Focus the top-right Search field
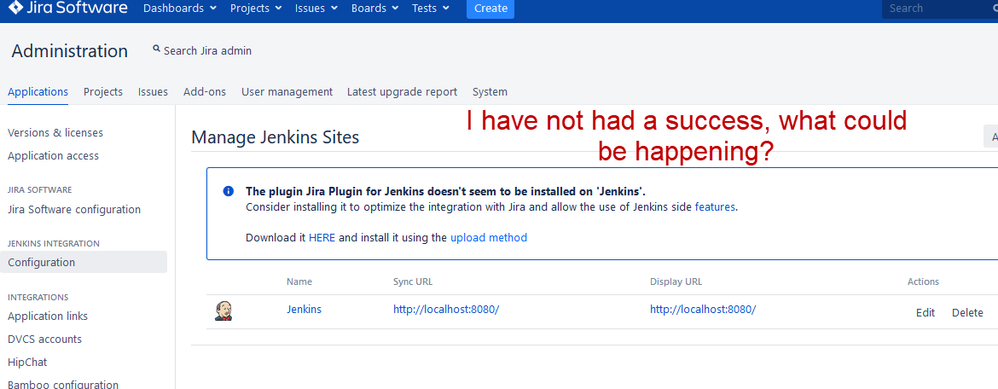Screen dimensions: 998x389 [x=939, y=9]
